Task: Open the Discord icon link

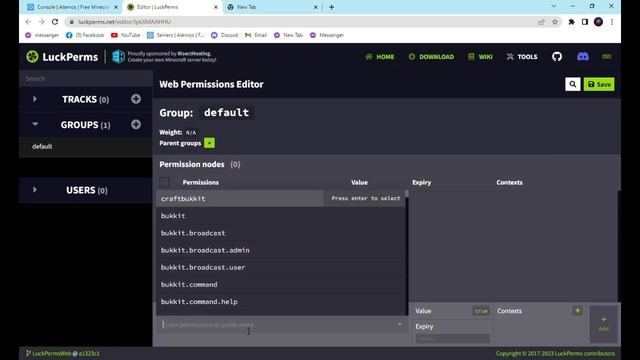Action: pyautogui.click(x=583, y=57)
